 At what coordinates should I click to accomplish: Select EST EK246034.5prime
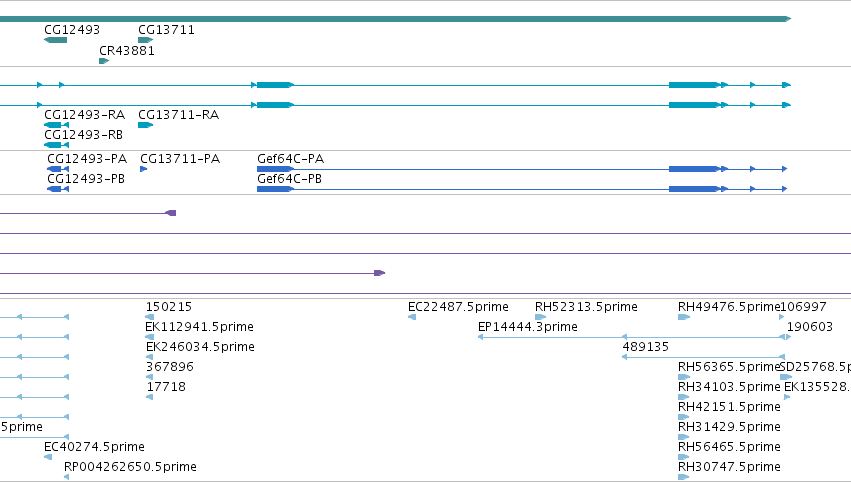[200, 347]
